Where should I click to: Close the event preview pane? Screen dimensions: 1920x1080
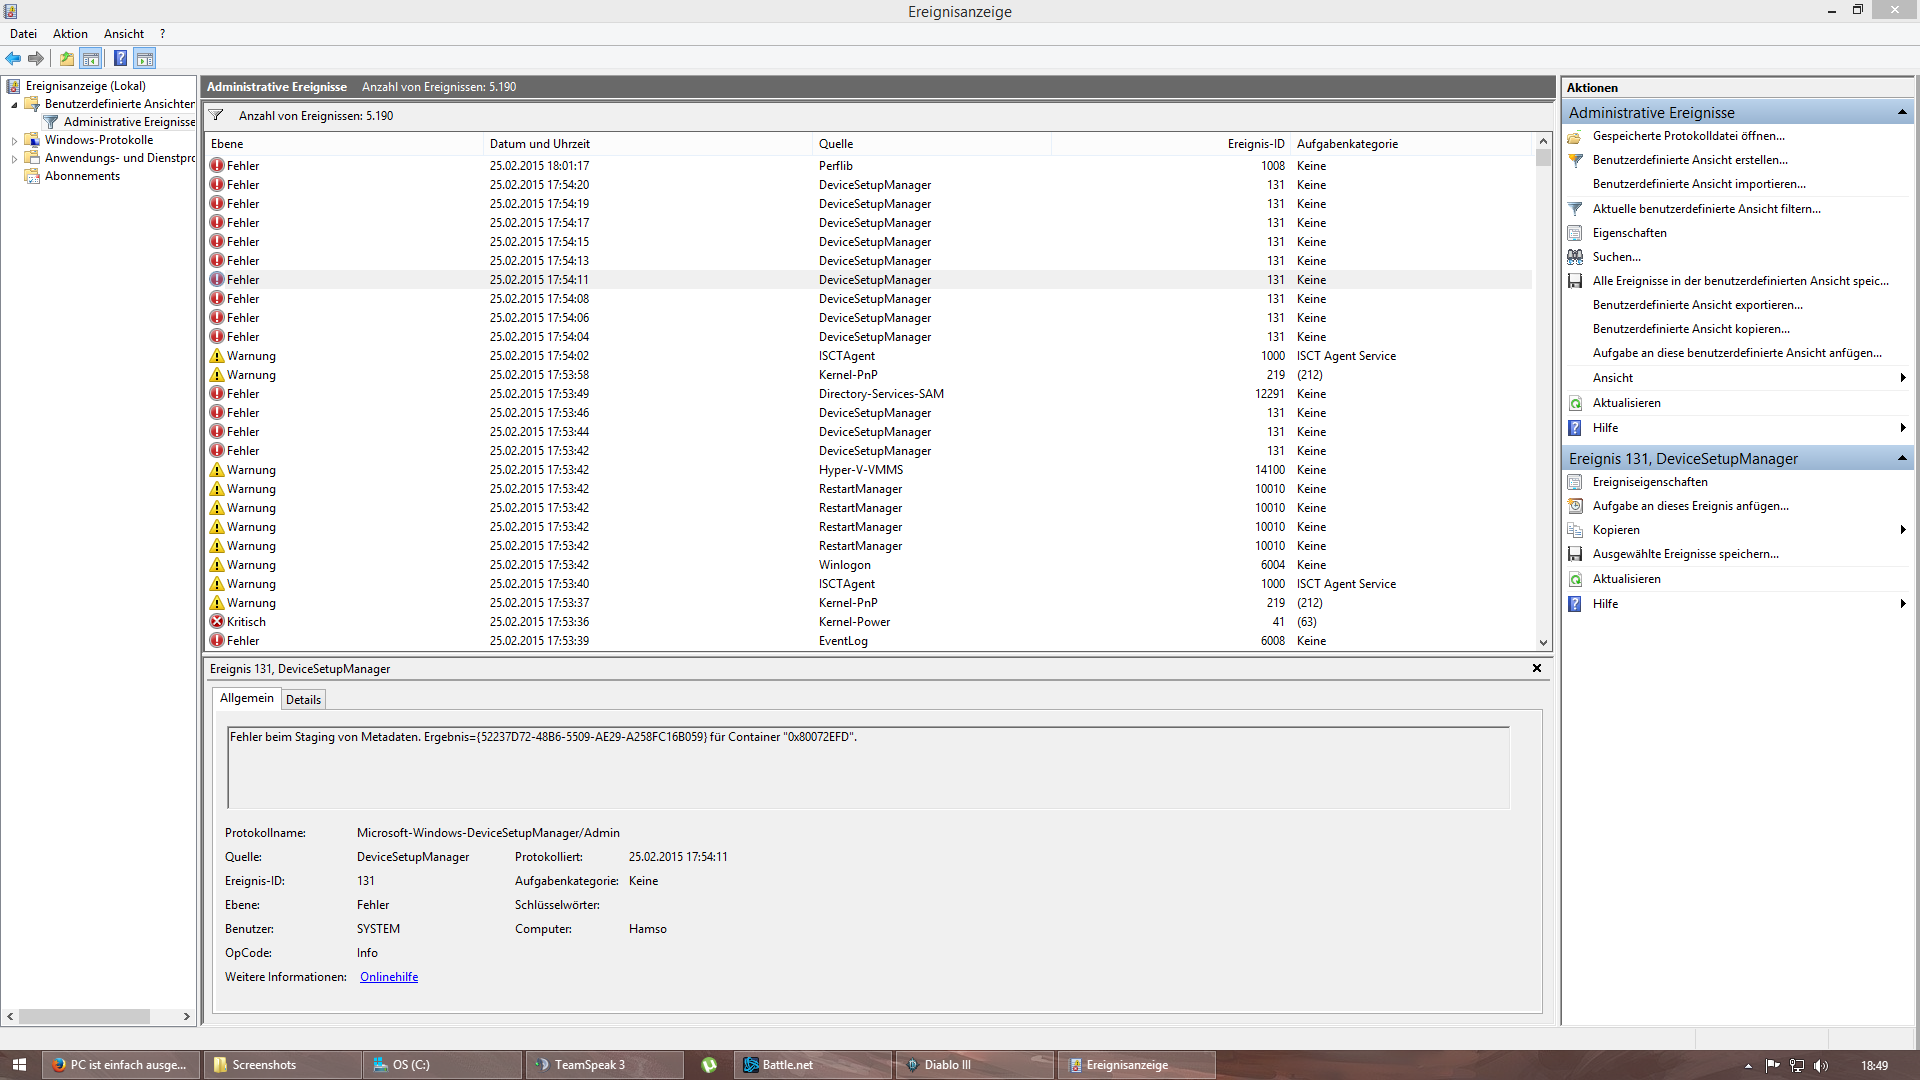[x=1537, y=668]
